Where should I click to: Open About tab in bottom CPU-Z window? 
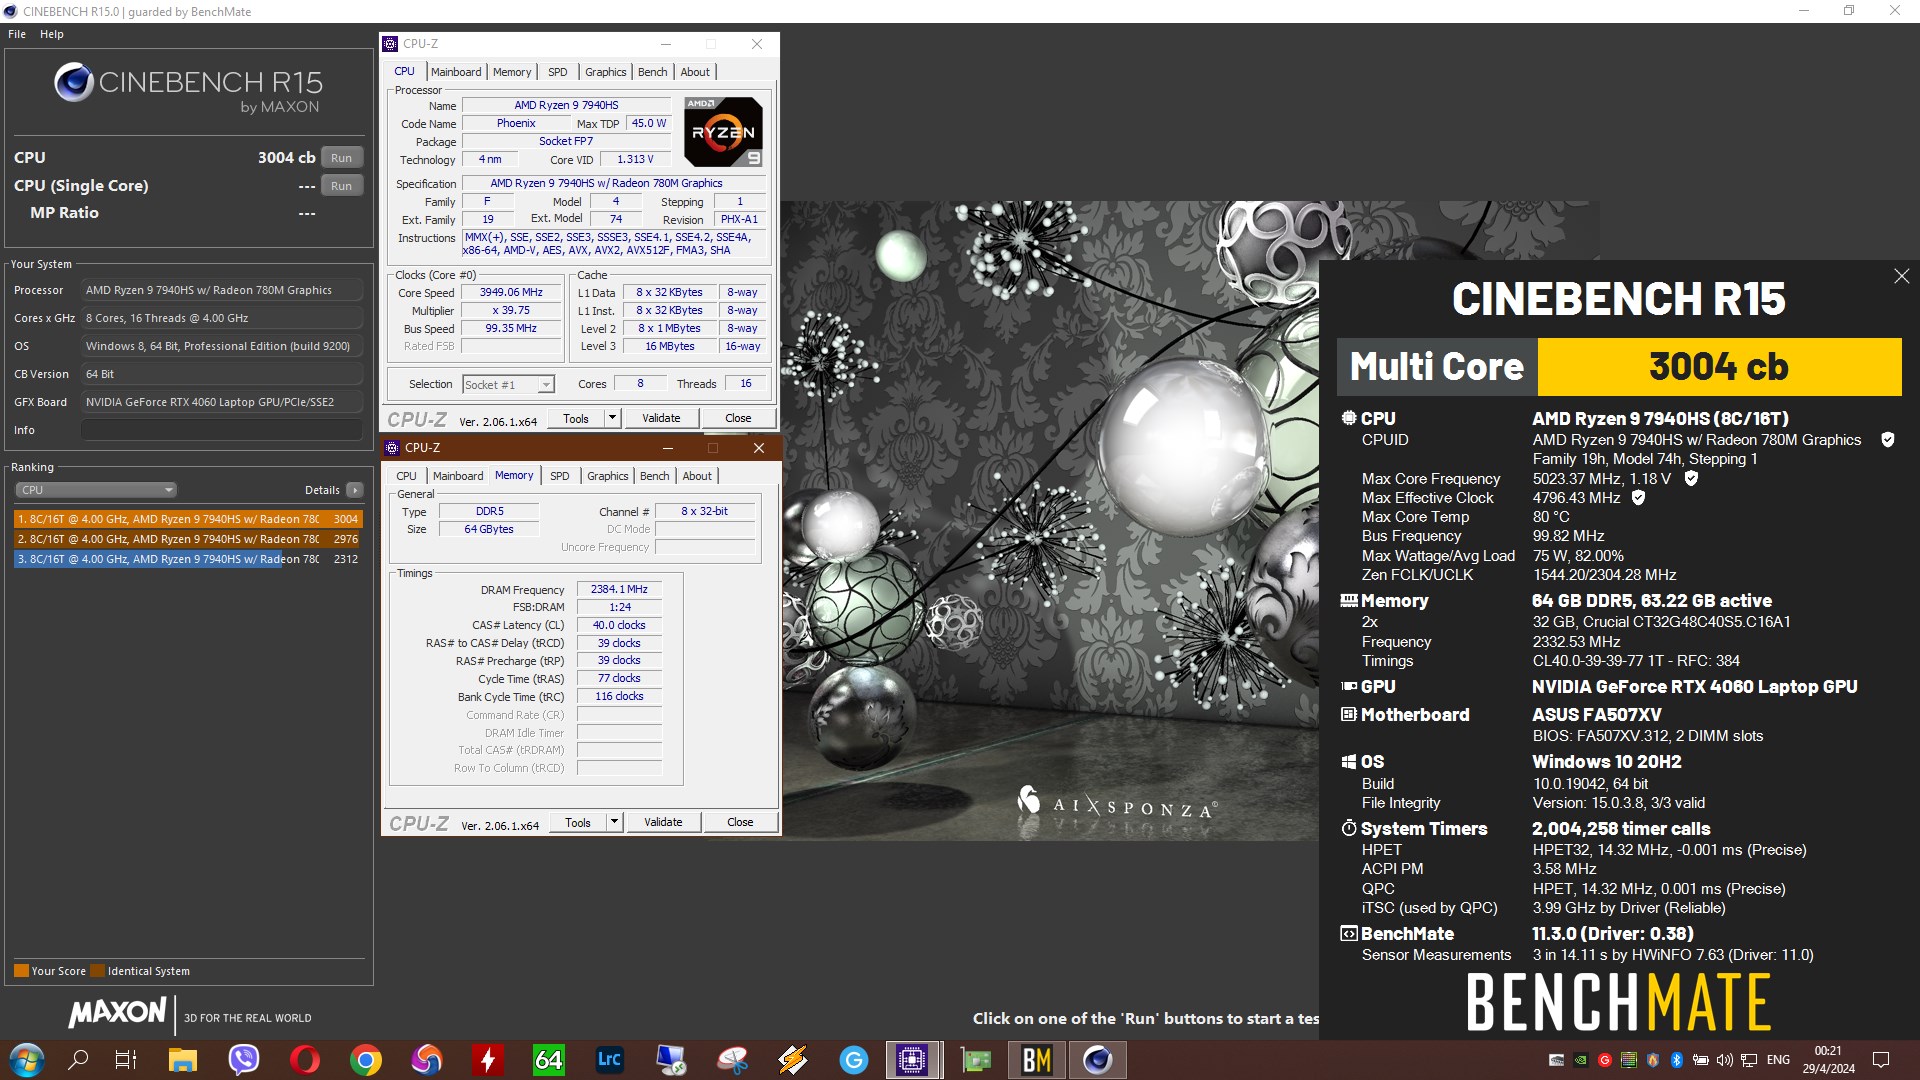(697, 476)
